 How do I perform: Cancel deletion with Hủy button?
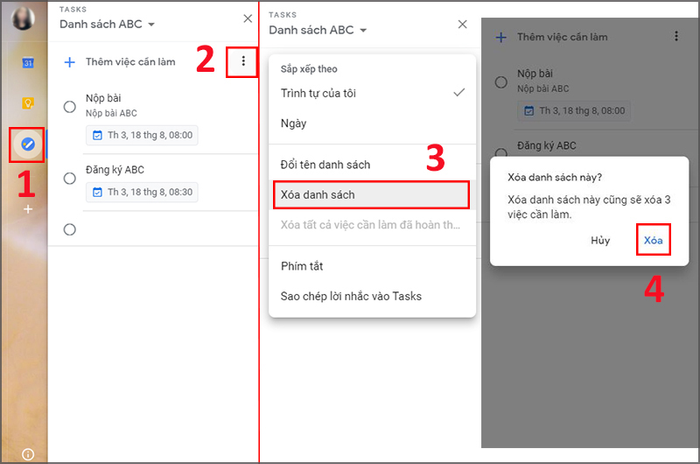(x=600, y=240)
